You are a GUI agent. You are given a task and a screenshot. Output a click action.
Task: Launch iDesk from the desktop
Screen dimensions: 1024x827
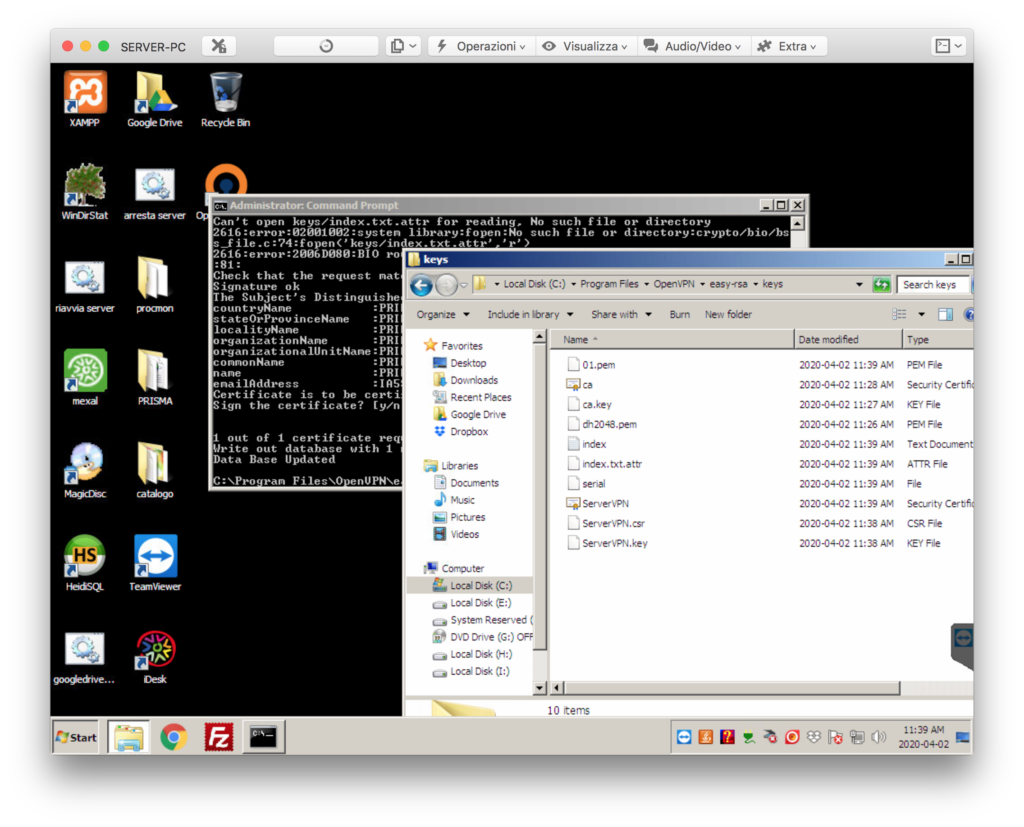tap(155, 657)
